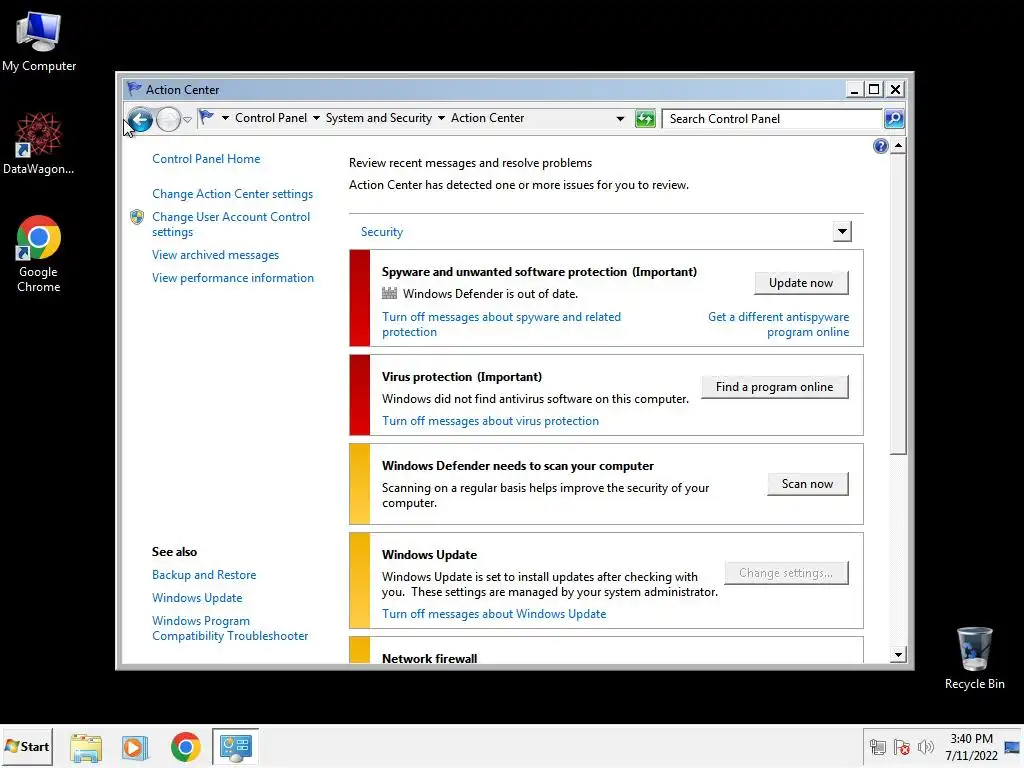This screenshot has height=768, width=1024.
Task: Open Change User Account Control settings
Action: click(x=231, y=224)
